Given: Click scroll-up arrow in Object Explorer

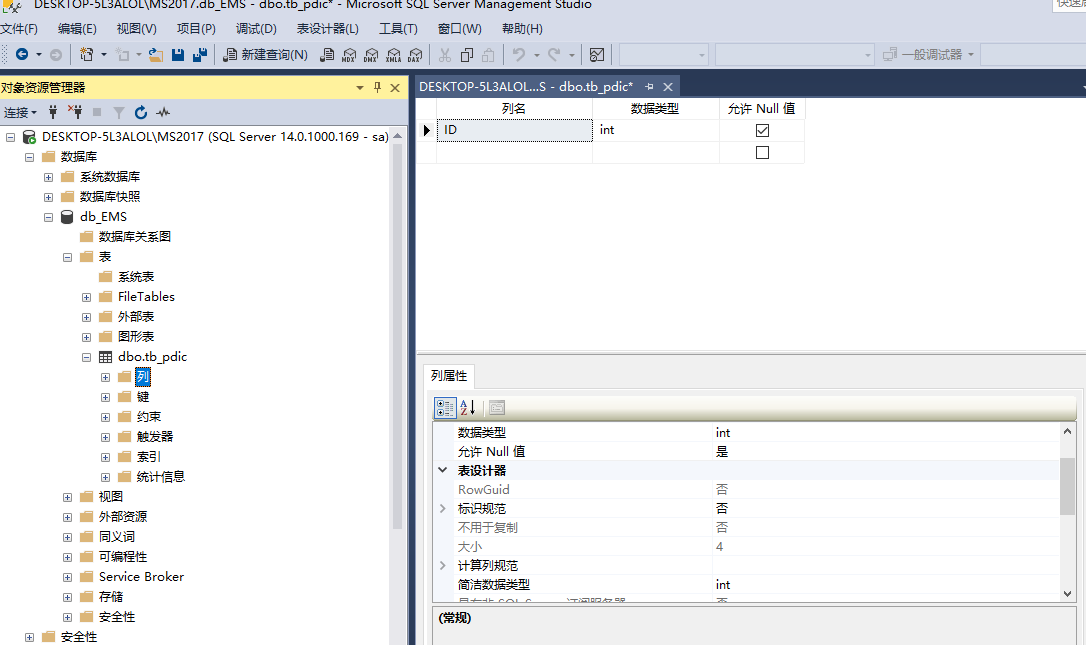Looking at the screenshot, I should 398,136.
